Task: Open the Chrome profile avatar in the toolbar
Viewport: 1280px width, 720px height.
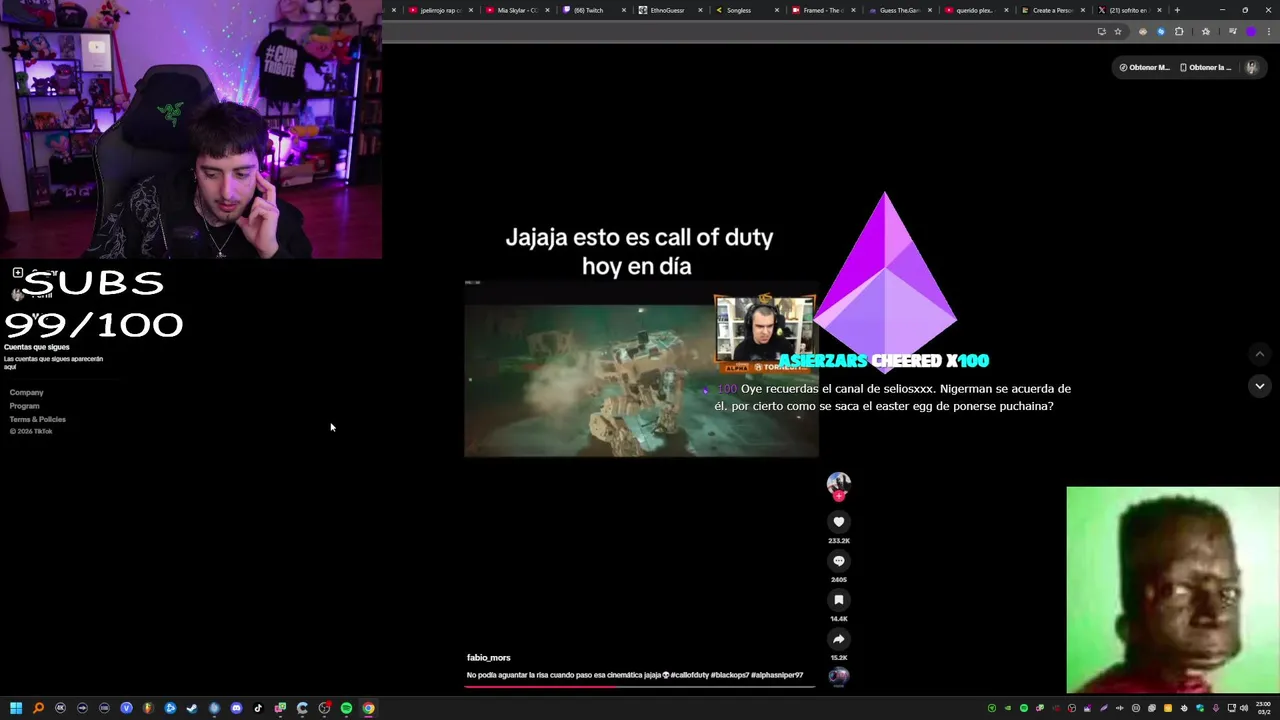Action: tap(1251, 31)
